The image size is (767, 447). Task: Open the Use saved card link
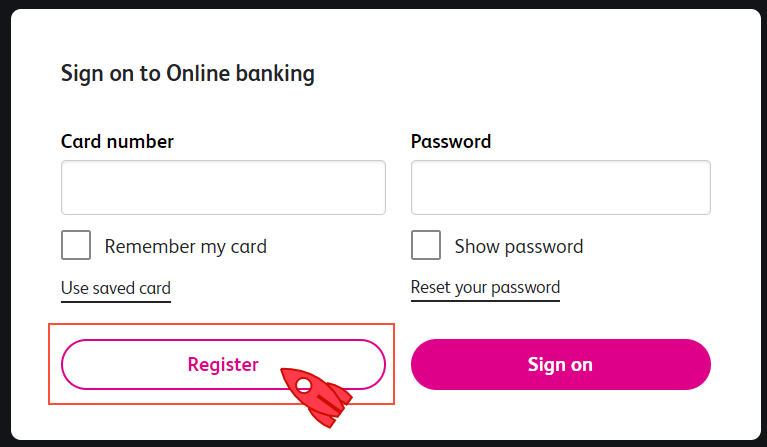(x=116, y=289)
